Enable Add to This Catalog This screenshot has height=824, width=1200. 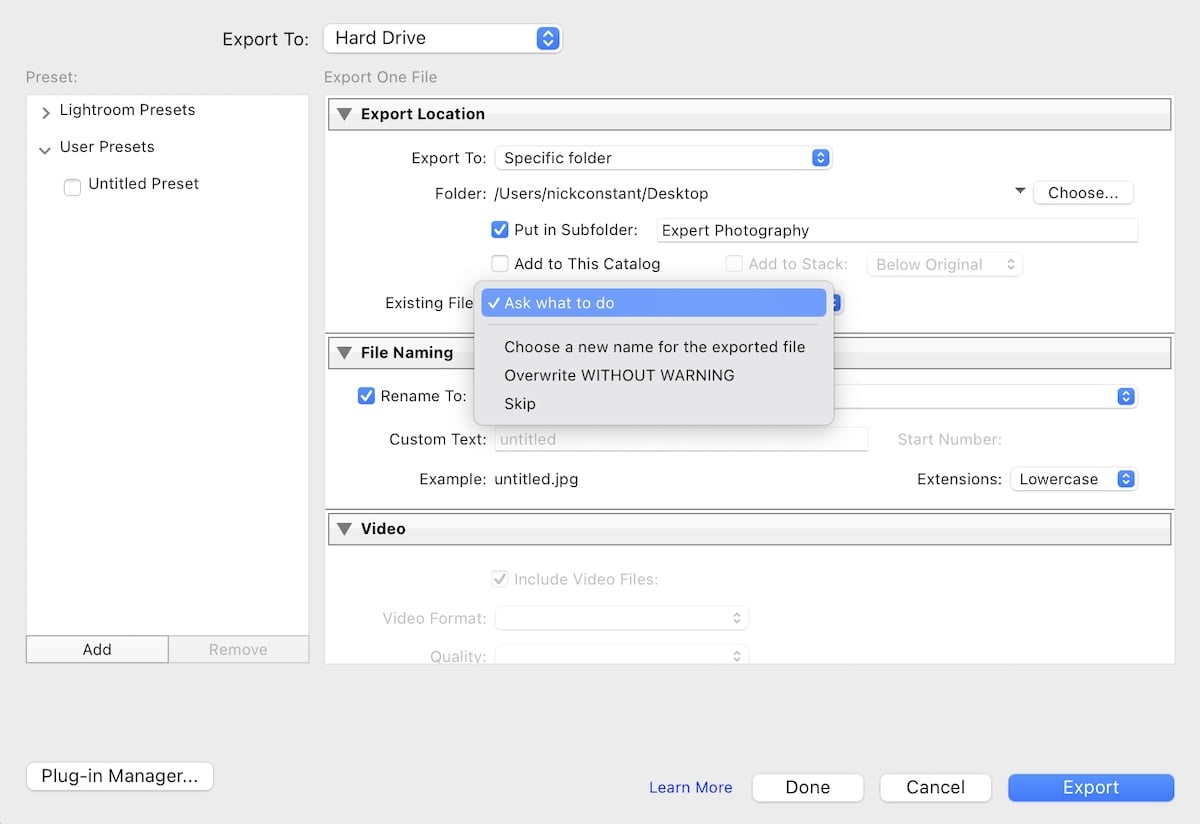point(500,265)
